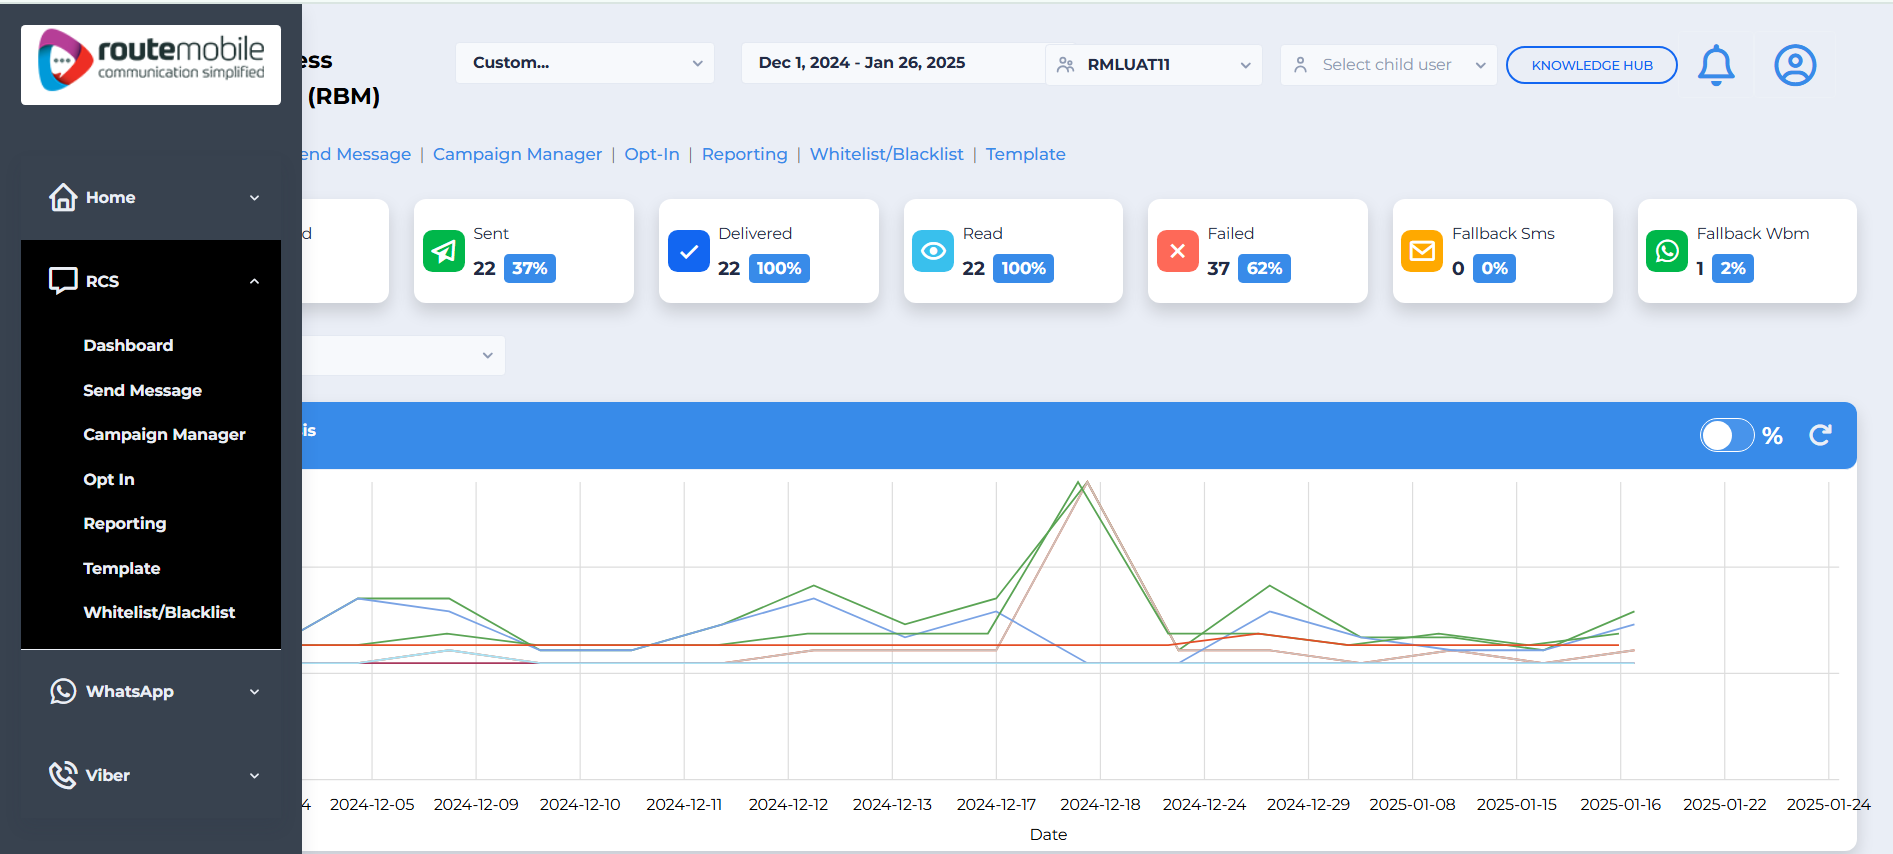The width and height of the screenshot is (1893, 854).
Task: Select Send Message in RCS sidebar menu
Action: tap(142, 390)
